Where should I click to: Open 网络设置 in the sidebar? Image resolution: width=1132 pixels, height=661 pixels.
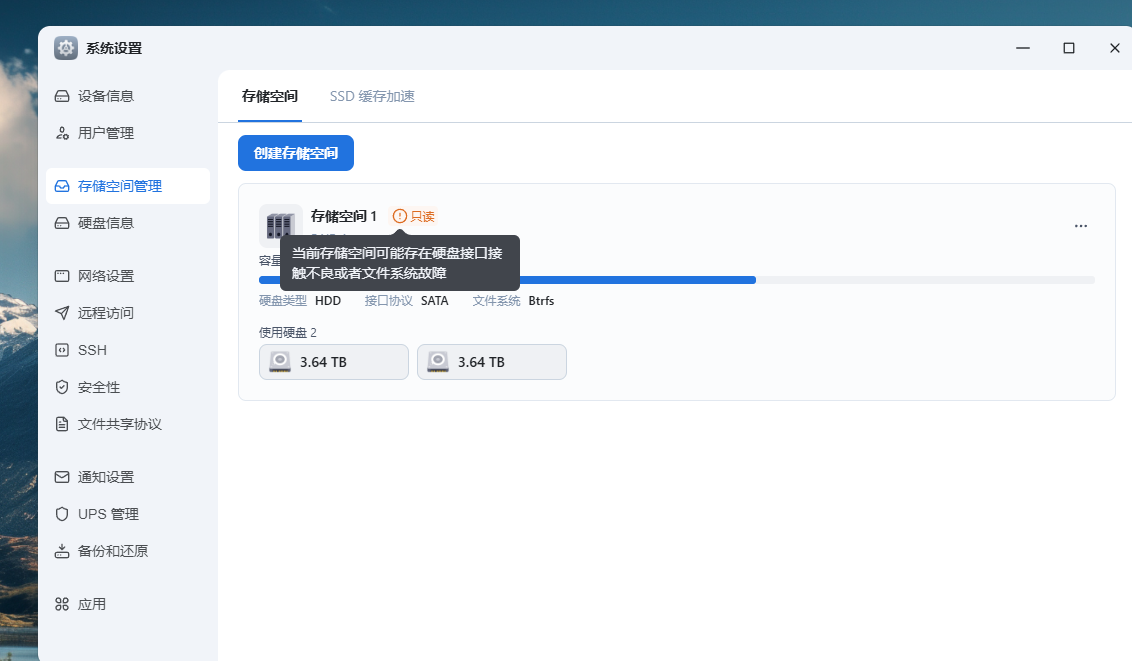(x=128, y=276)
